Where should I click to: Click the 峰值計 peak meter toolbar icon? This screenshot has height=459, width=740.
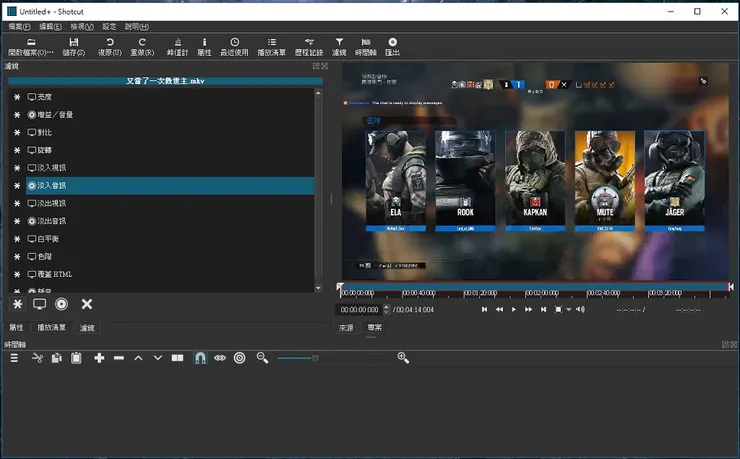(177, 46)
